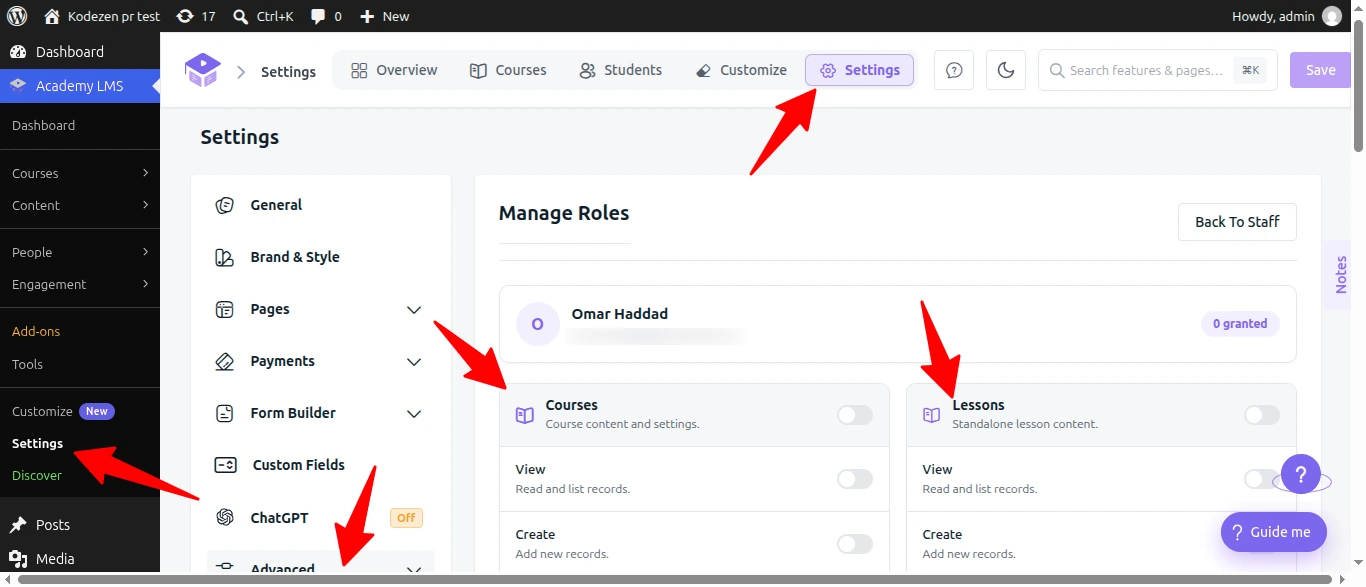This screenshot has height=587, width=1366.
Task: Select the Settings tab in header
Action: (x=860, y=70)
